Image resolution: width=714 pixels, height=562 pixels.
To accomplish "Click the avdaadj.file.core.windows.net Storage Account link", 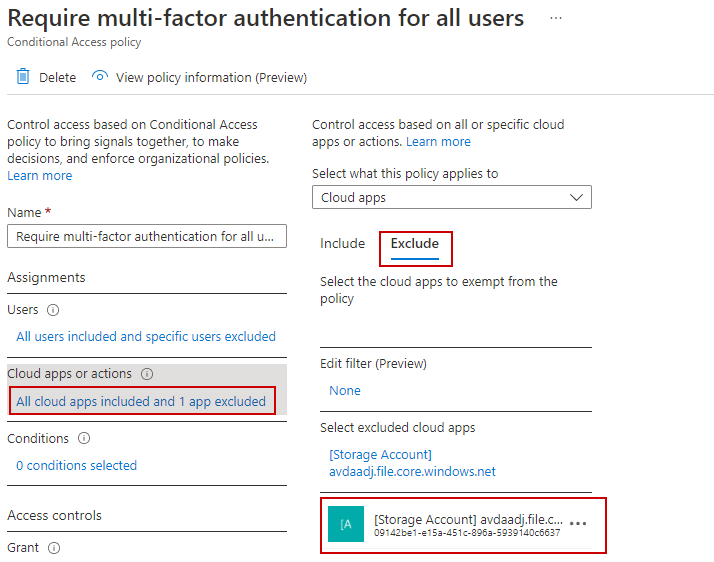I will (x=412, y=464).
